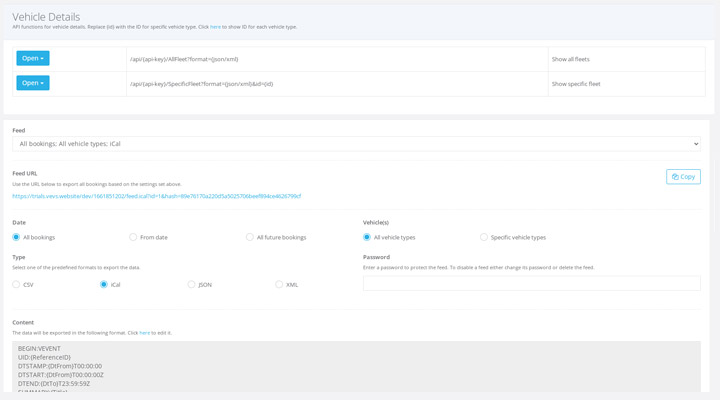Copy the feed URL with Copy button
Image resolution: width=720 pixels, height=400 pixels.
click(x=683, y=177)
